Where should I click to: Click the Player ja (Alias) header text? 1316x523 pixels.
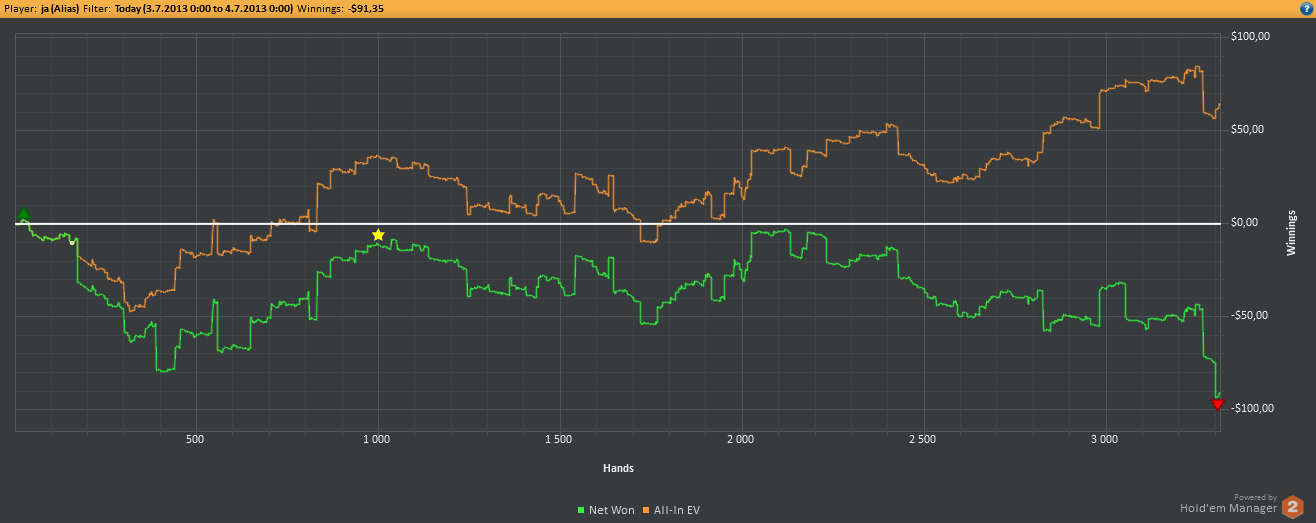(x=39, y=8)
